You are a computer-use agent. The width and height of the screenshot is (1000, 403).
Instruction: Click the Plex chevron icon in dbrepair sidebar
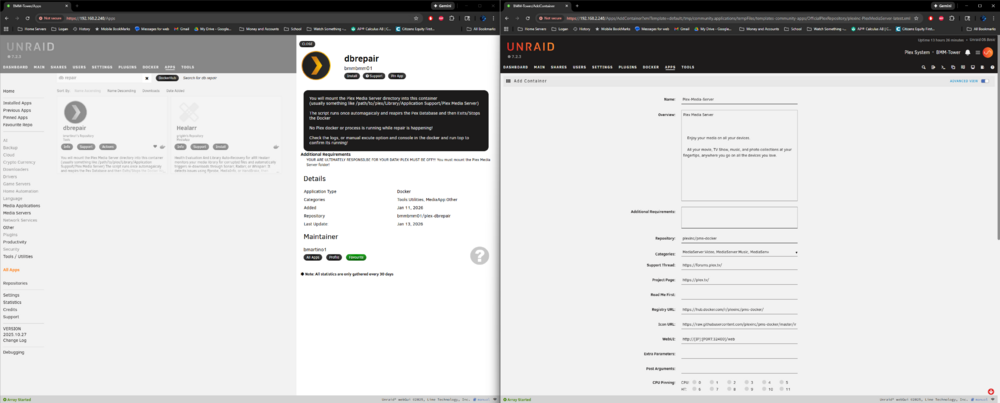click(x=316, y=64)
